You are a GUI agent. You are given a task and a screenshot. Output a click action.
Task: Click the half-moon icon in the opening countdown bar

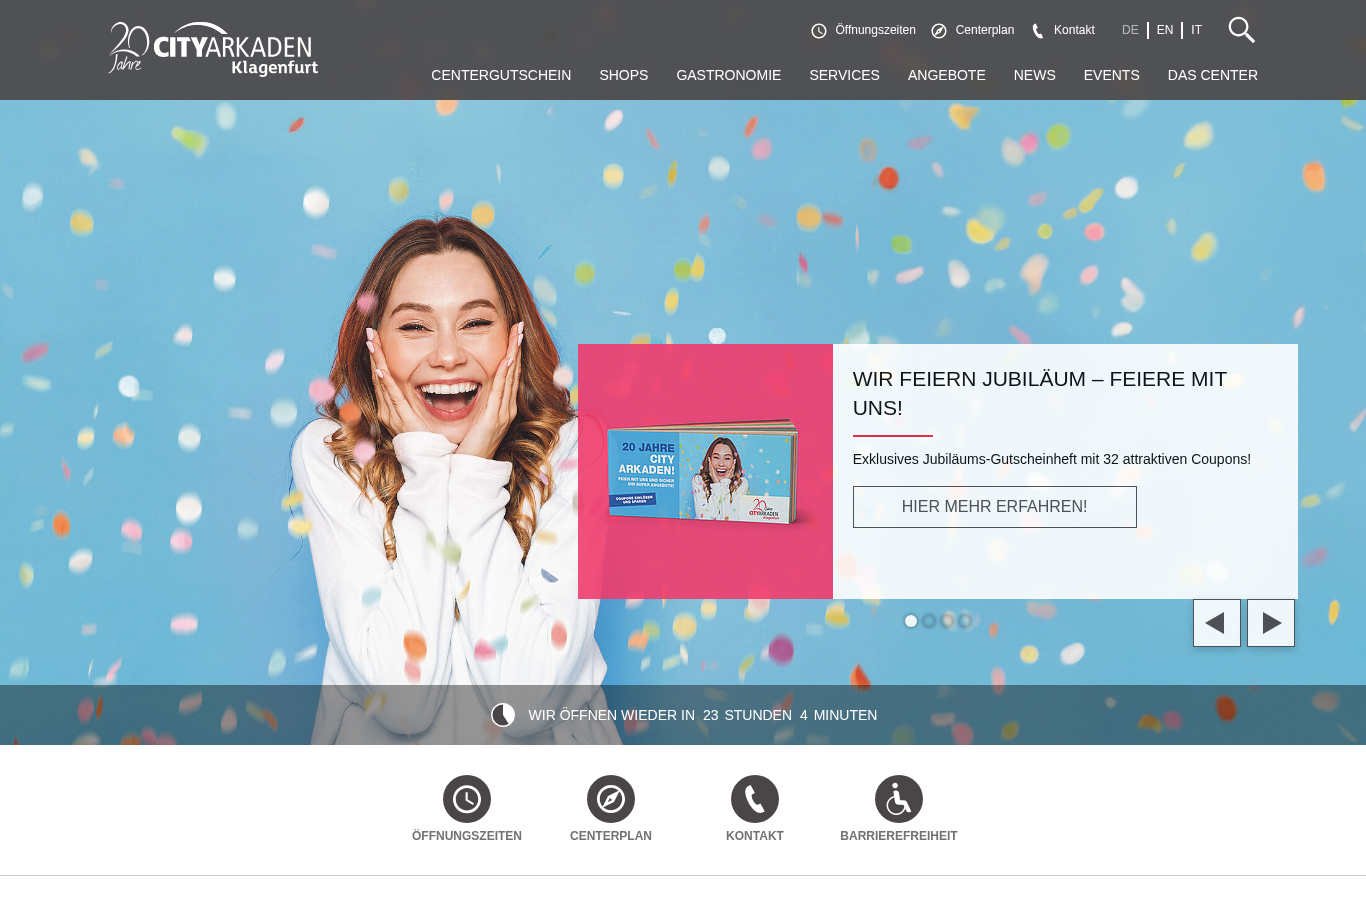coord(503,715)
